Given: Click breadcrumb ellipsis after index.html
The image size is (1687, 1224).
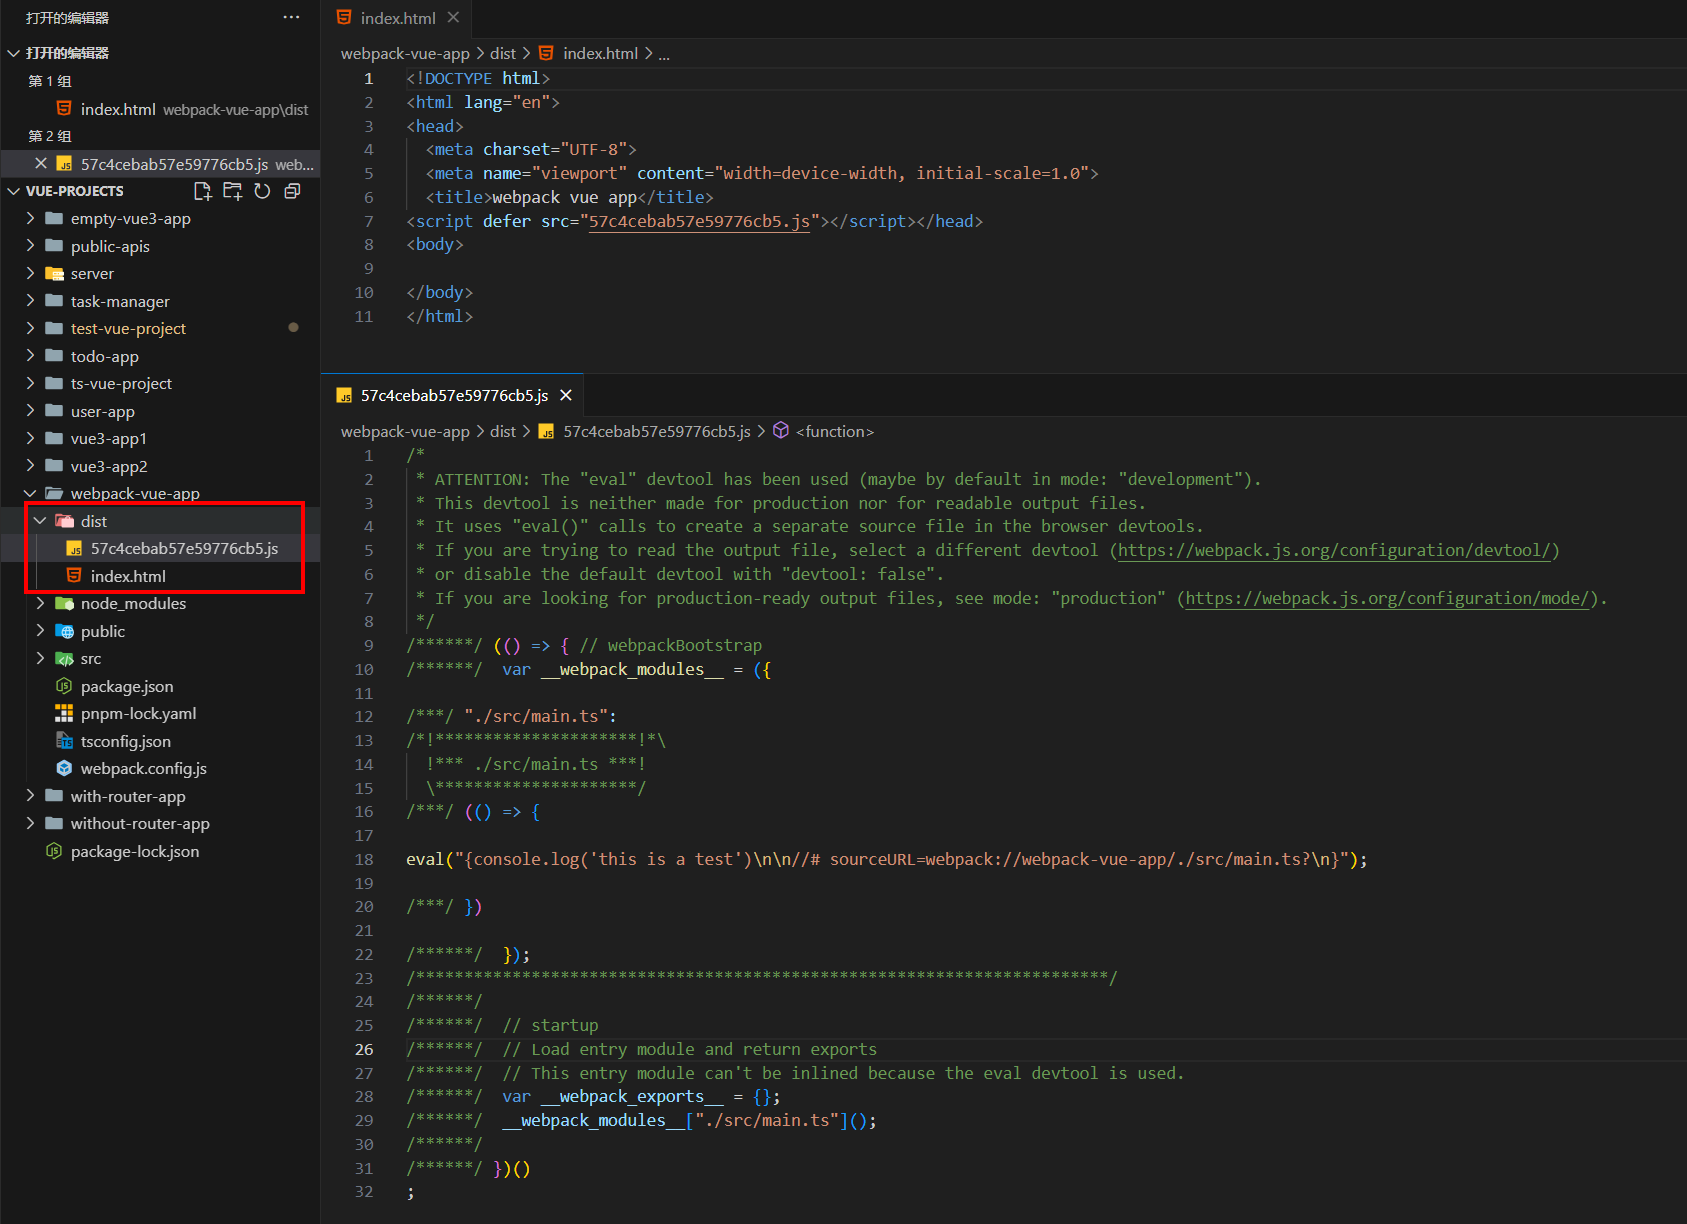Looking at the screenshot, I should (664, 54).
